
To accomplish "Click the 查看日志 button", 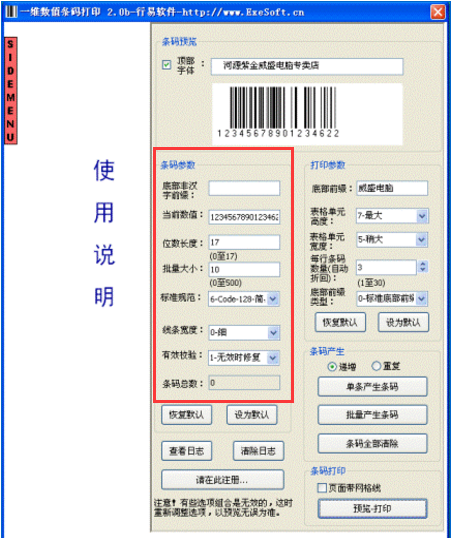I will tap(186, 451).
